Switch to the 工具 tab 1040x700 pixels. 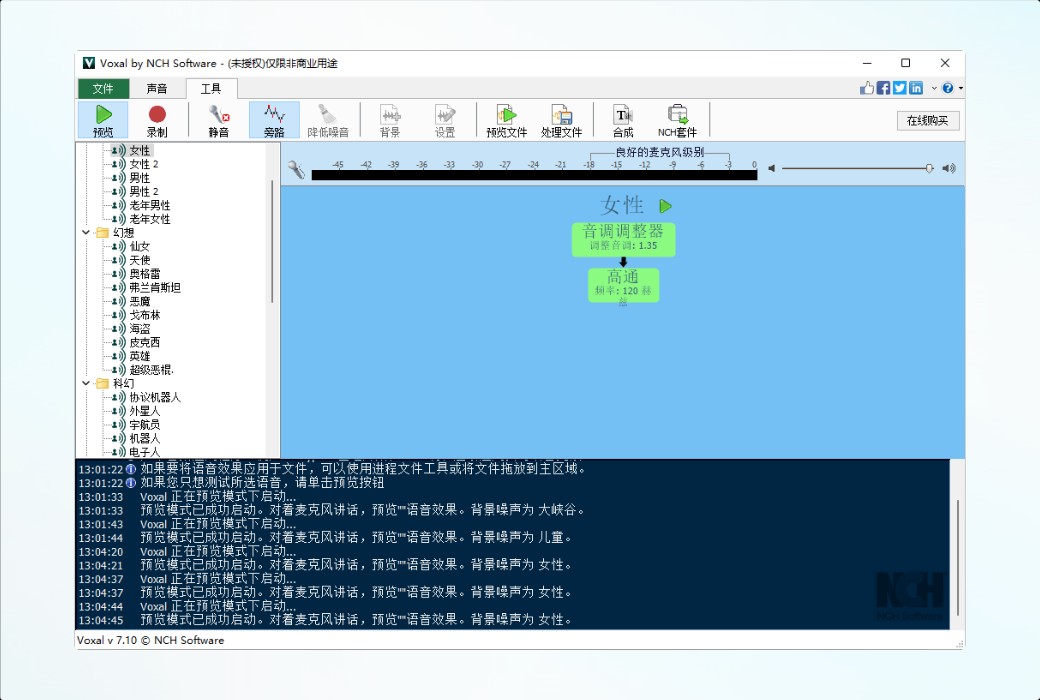point(211,88)
